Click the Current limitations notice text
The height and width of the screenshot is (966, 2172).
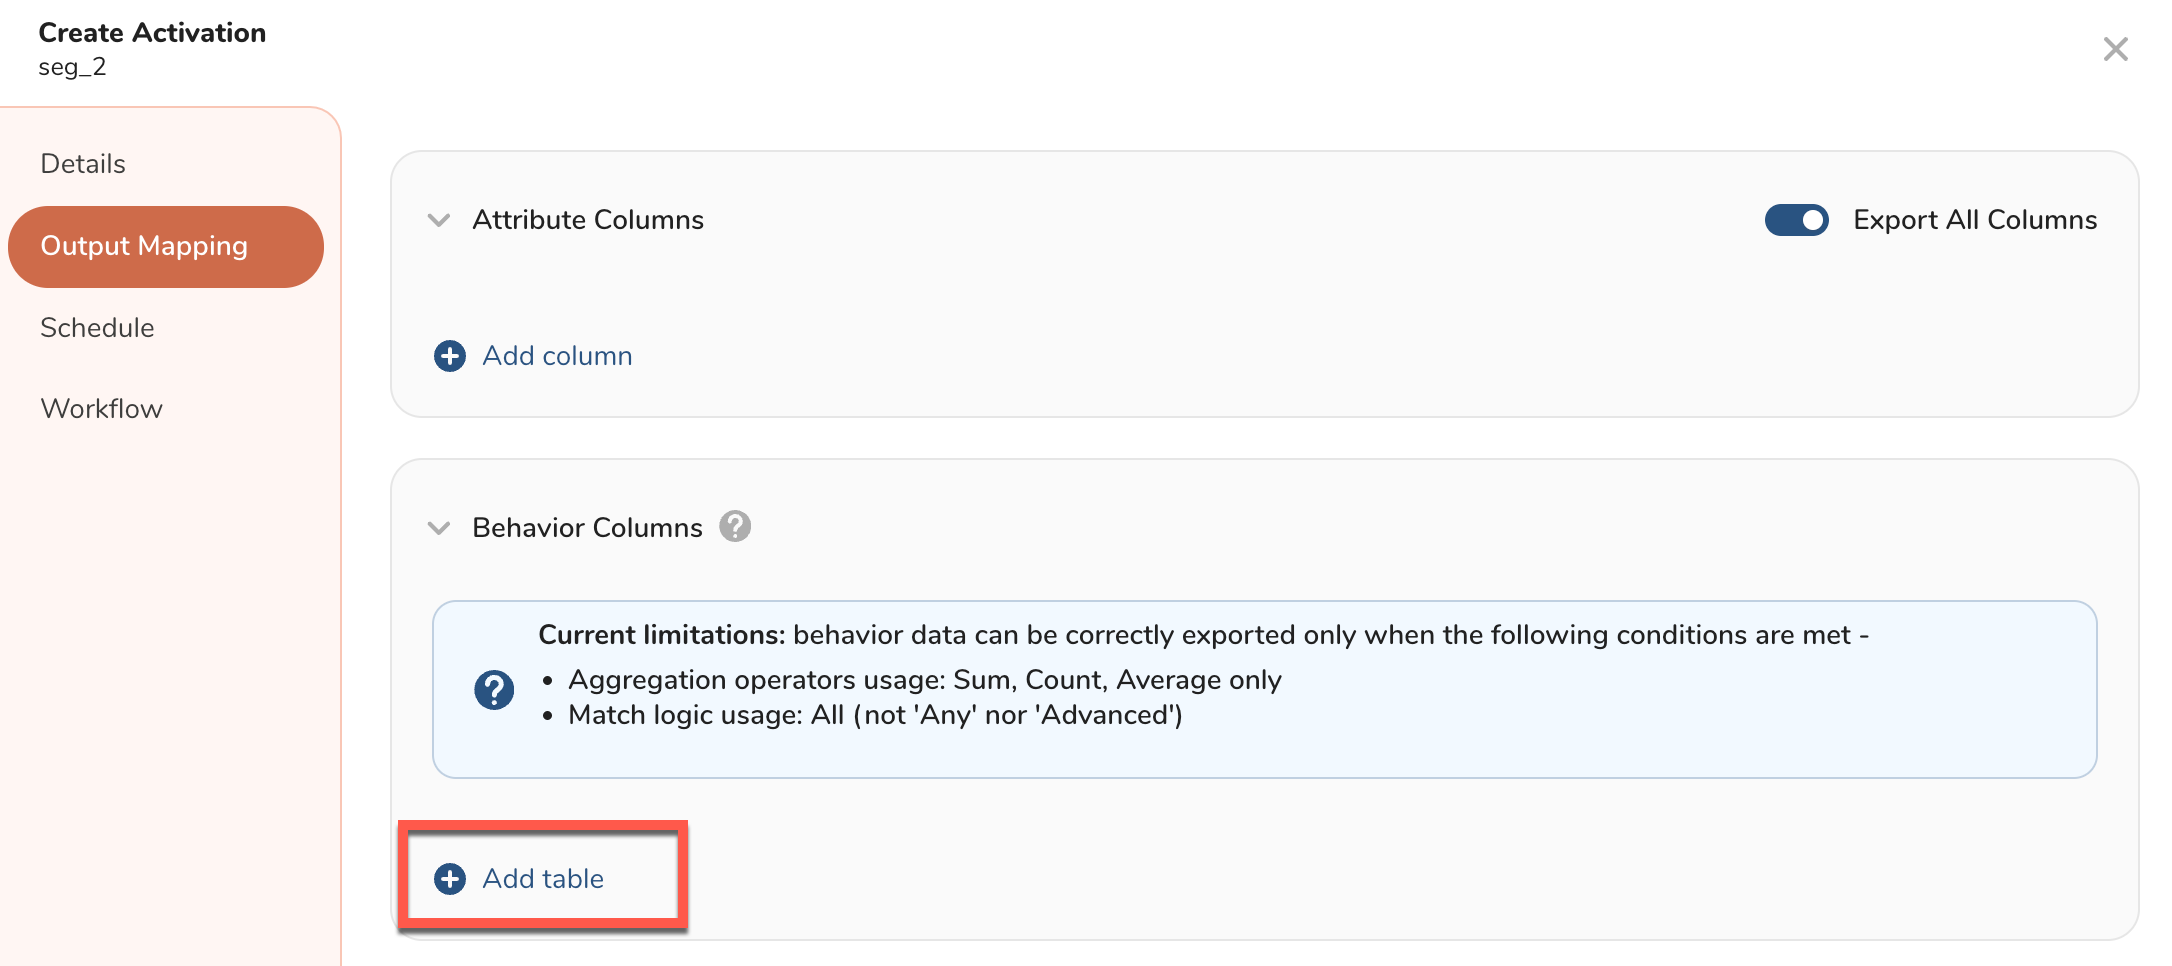click(x=1203, y=636)
